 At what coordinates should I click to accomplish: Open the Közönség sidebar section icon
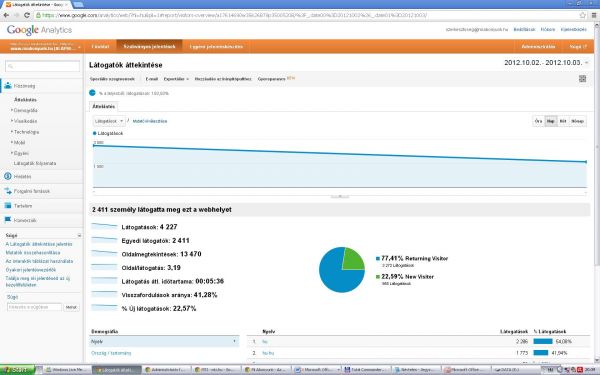click(x=8, y=86)
